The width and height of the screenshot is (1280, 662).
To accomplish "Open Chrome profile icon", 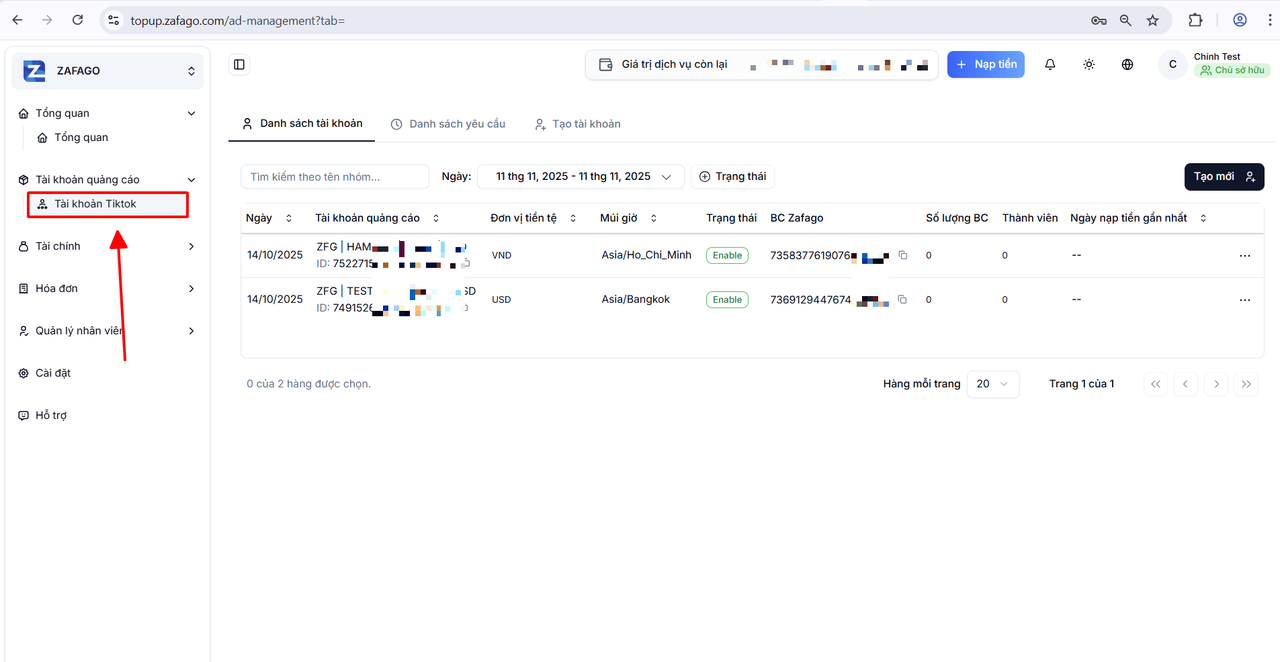I will (x=1240, y=20).
